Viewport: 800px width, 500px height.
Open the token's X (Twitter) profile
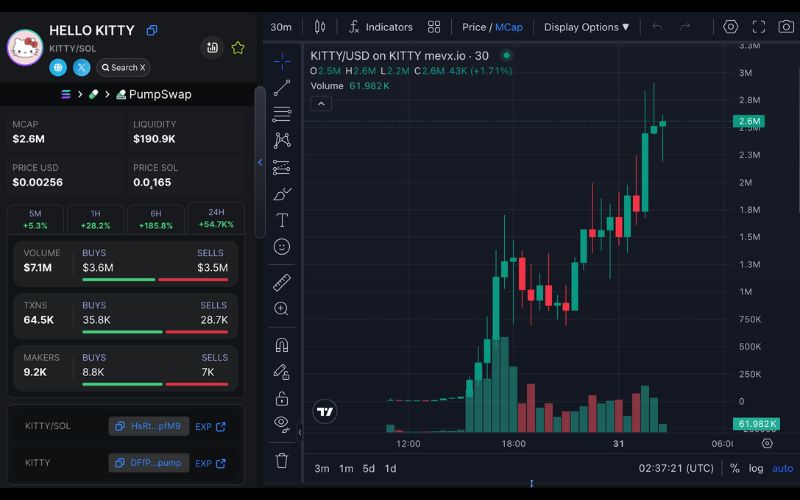pos(82,67)
